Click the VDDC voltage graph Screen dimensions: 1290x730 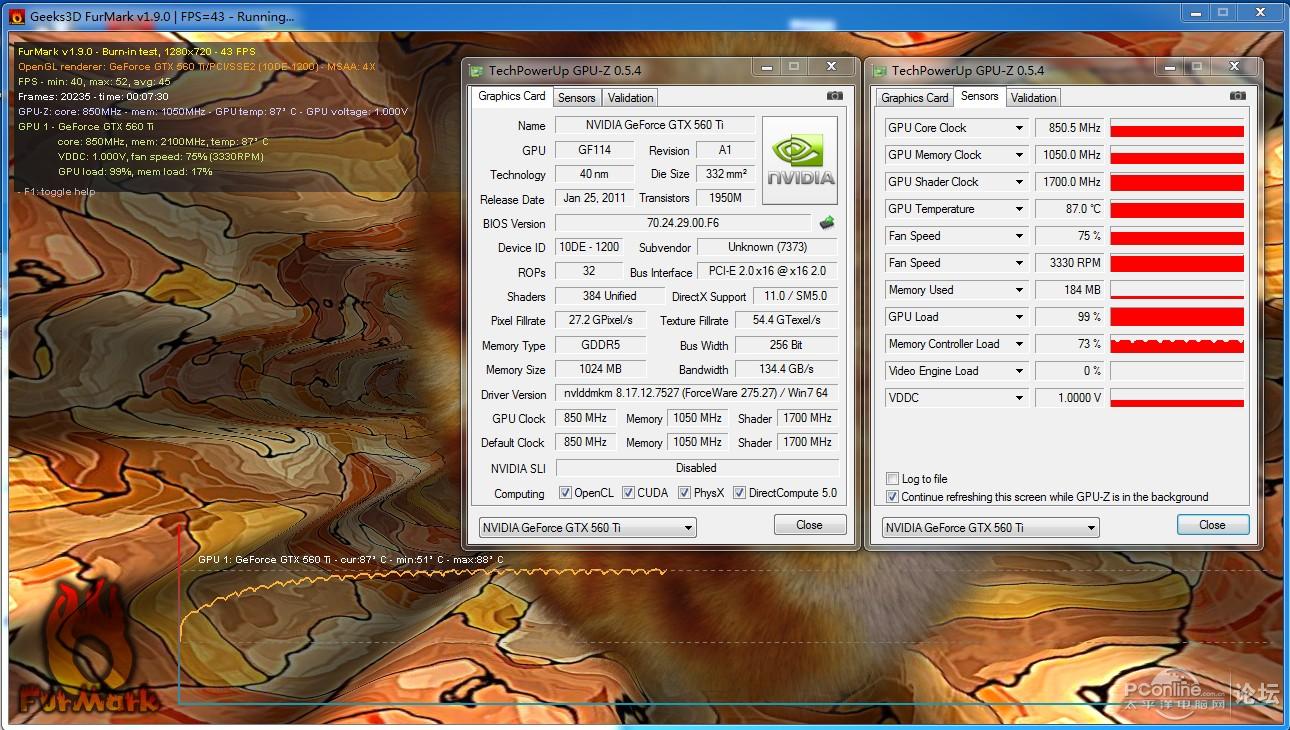tap(1177, 398)
